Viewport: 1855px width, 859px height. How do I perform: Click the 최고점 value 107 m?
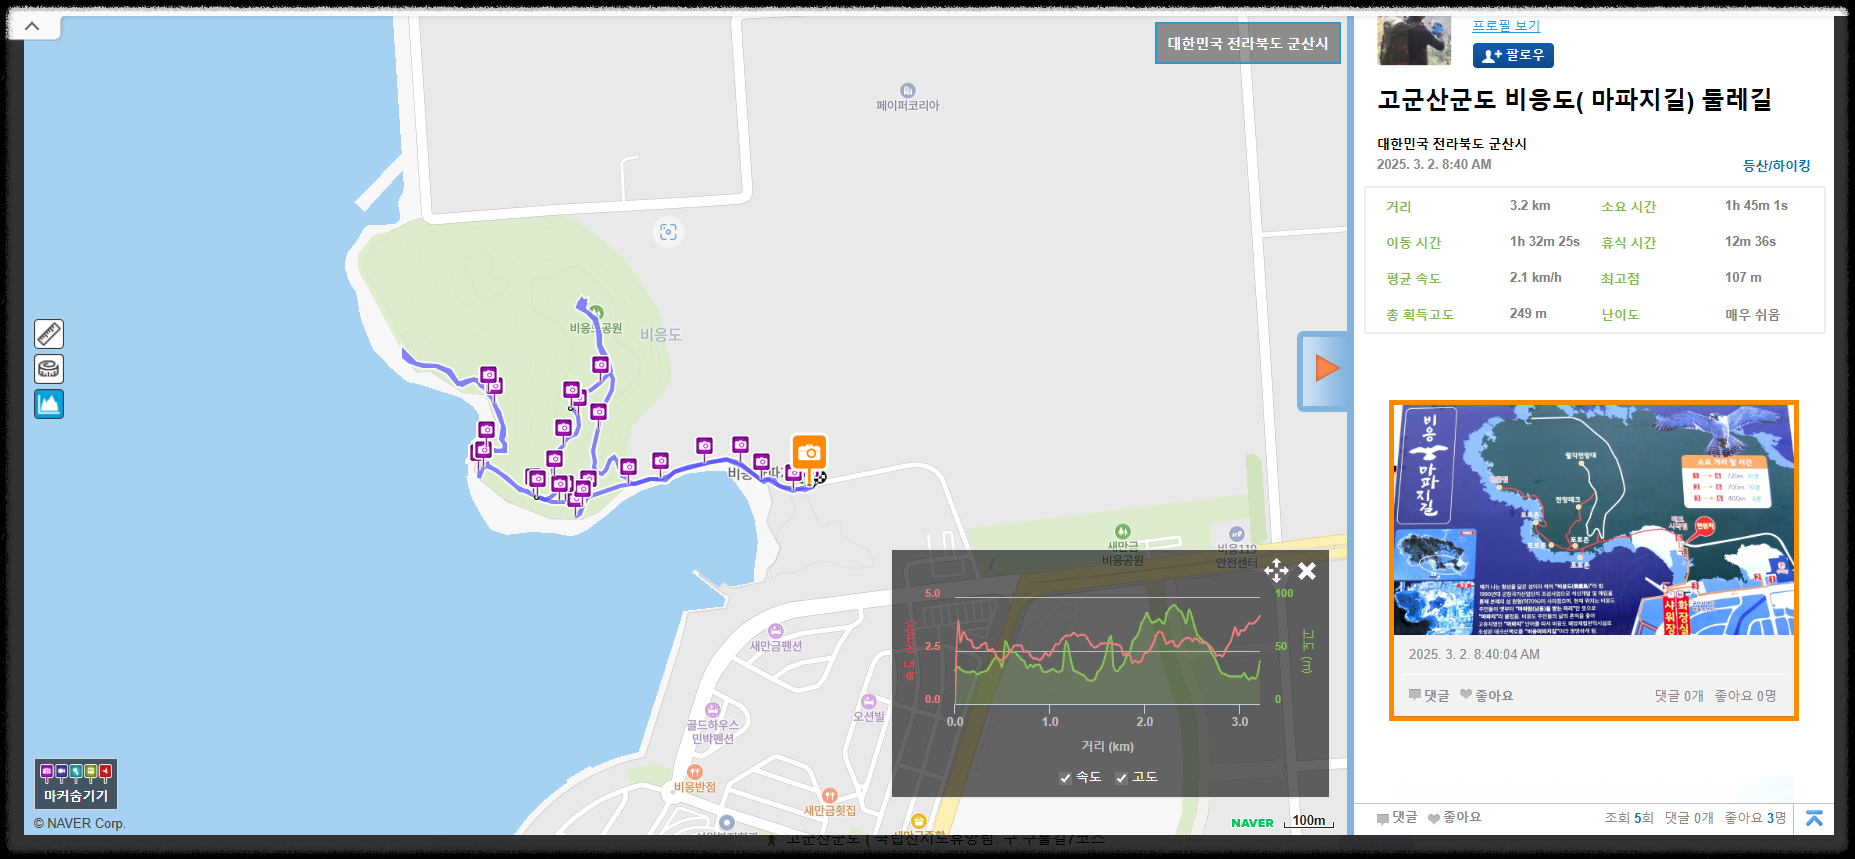click(x=1743, y=277)
